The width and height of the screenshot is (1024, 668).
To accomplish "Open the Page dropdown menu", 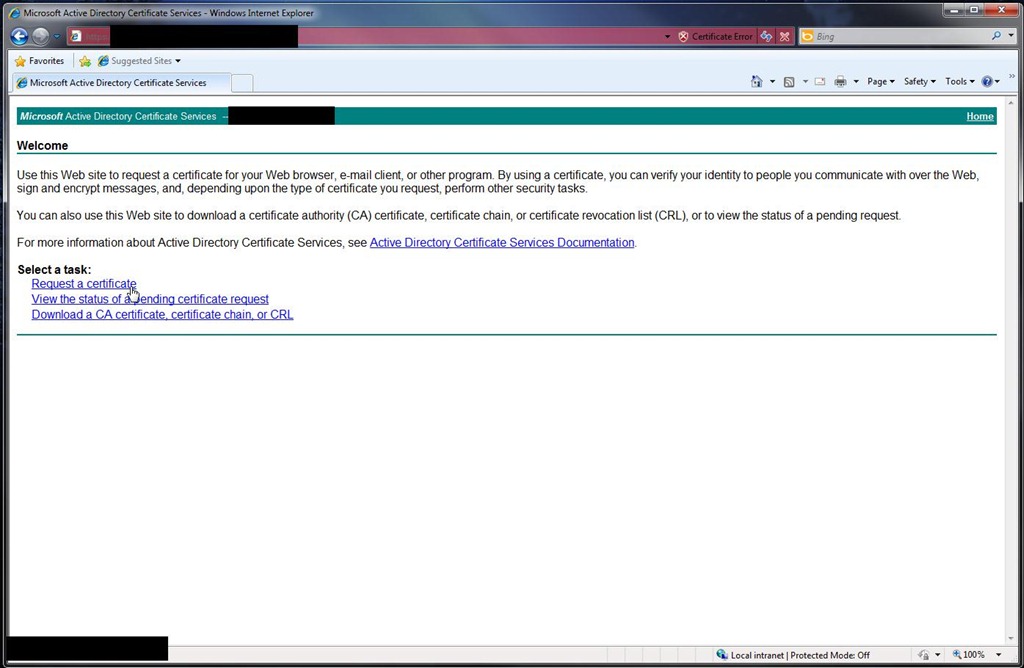I will click(x=880, y=82).
